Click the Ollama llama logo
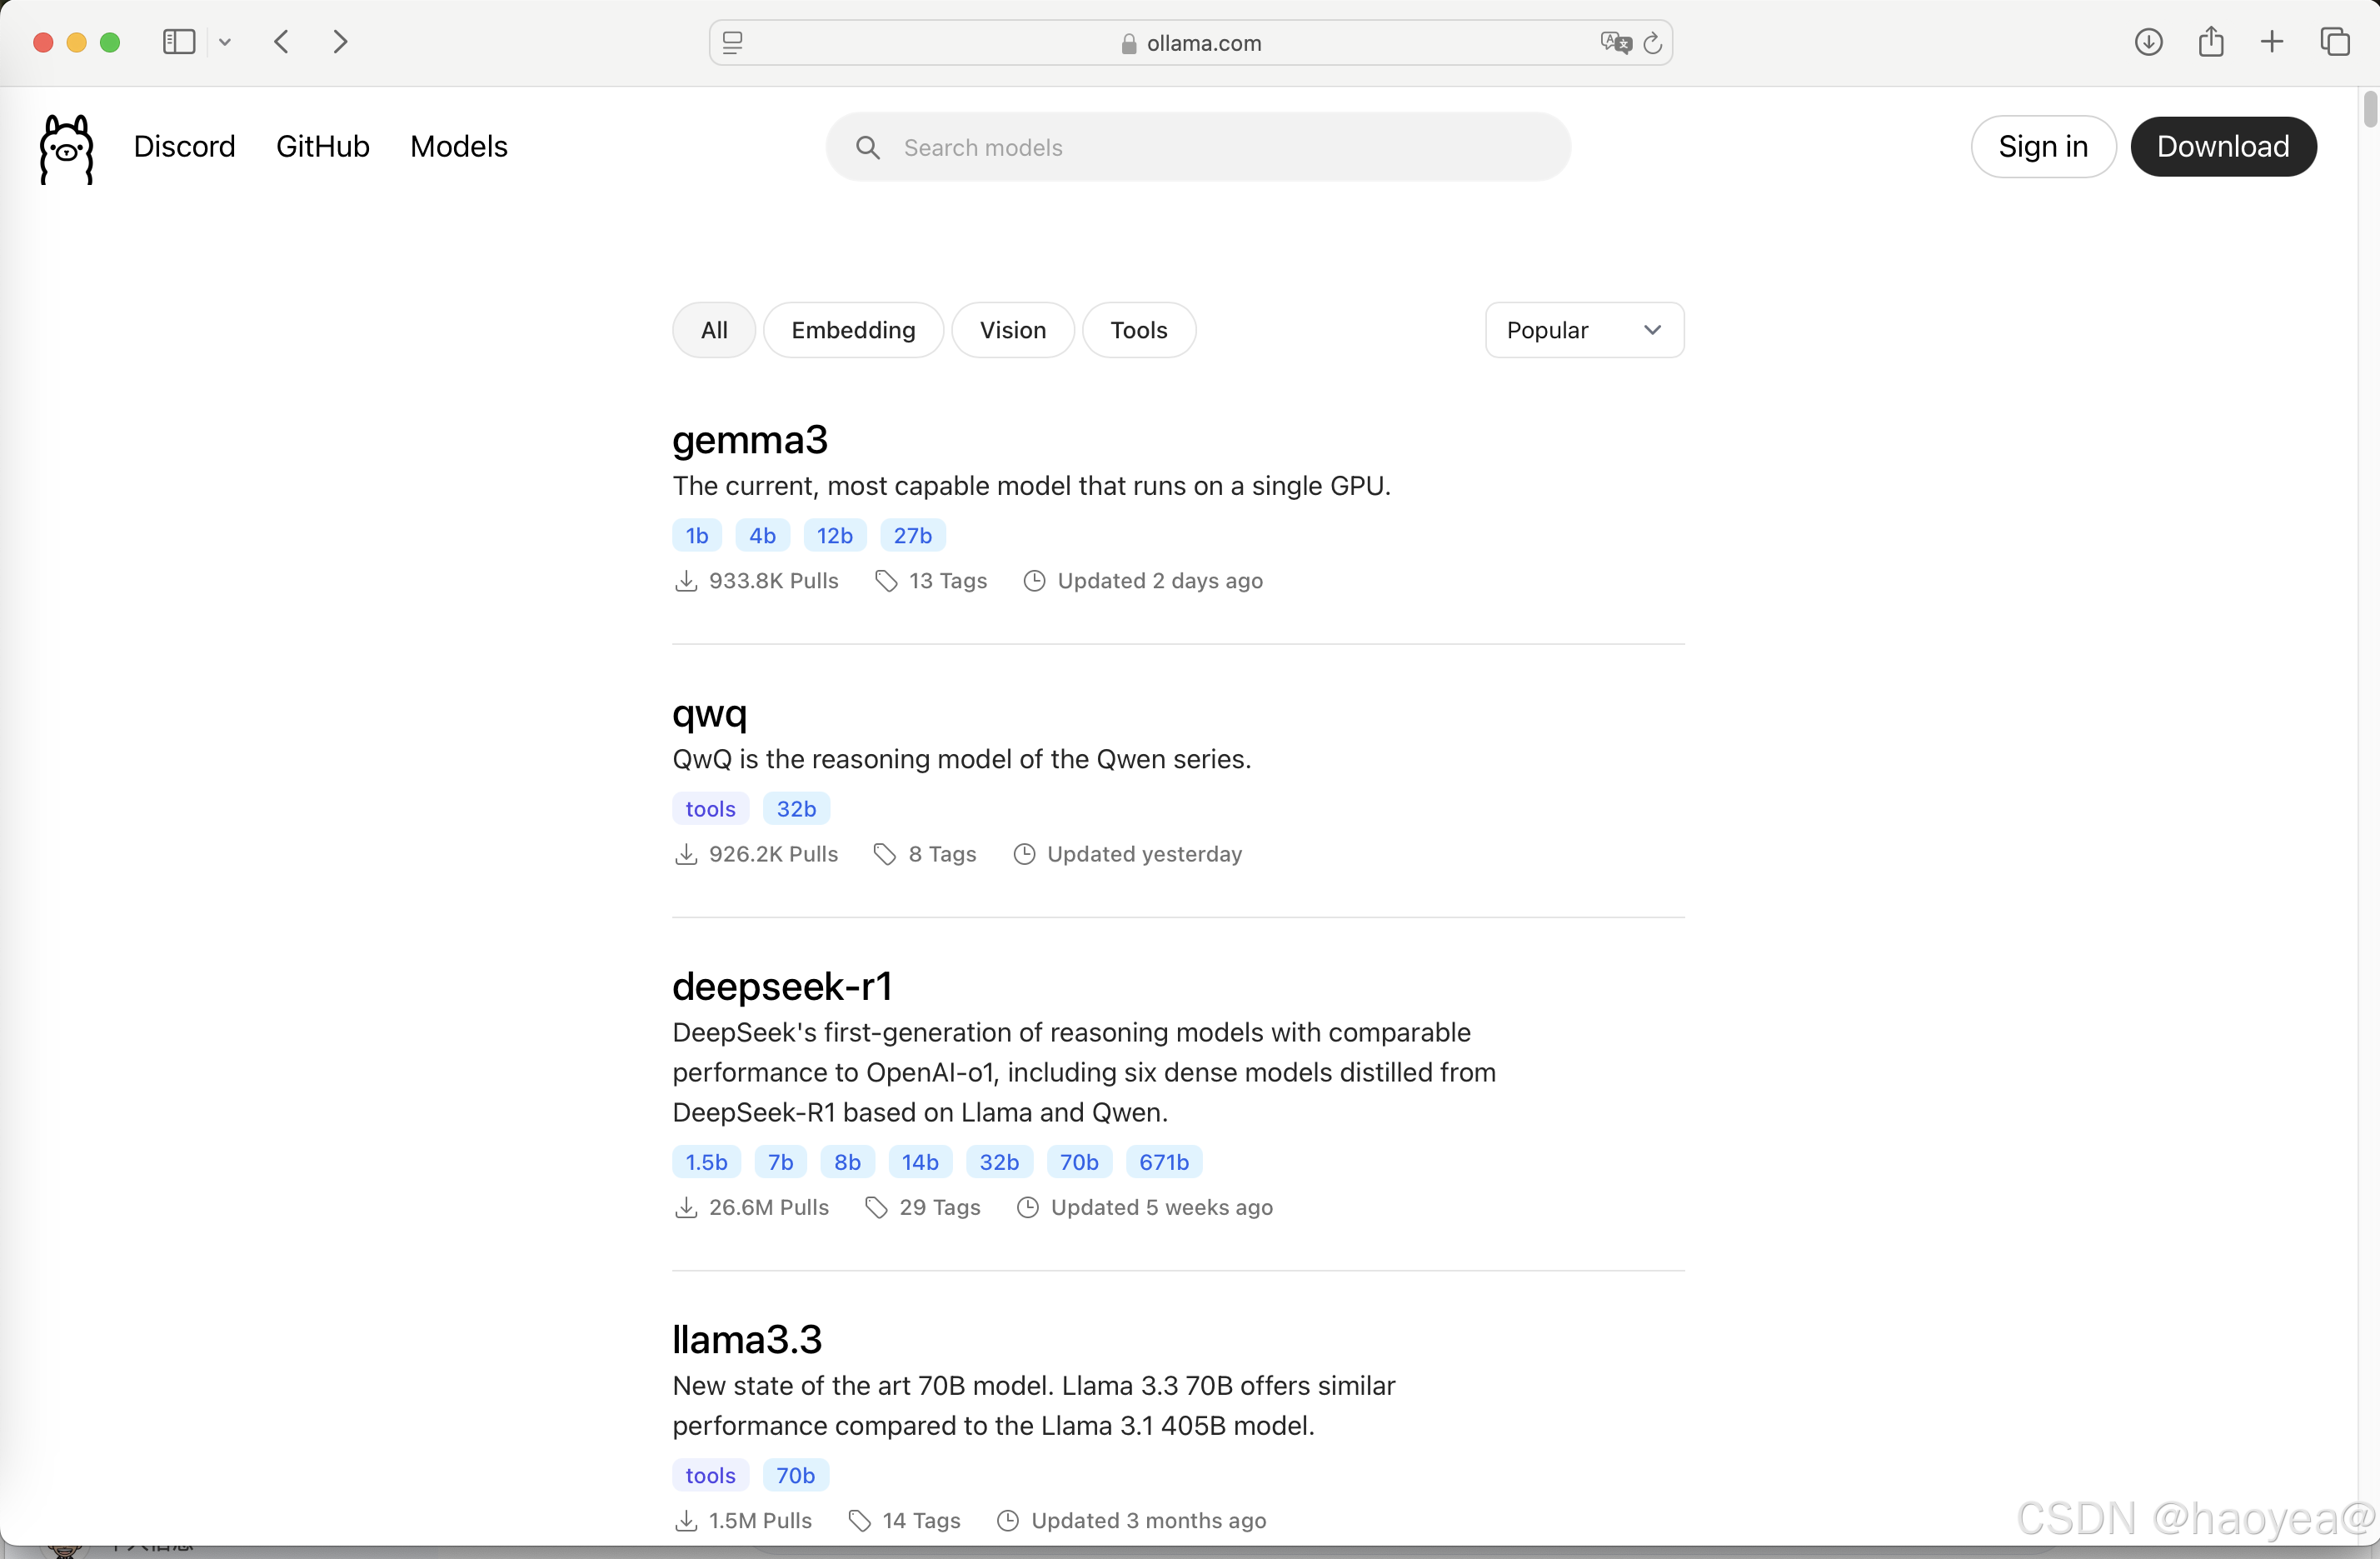The image size is (2380, 1559). pos(66,148)
